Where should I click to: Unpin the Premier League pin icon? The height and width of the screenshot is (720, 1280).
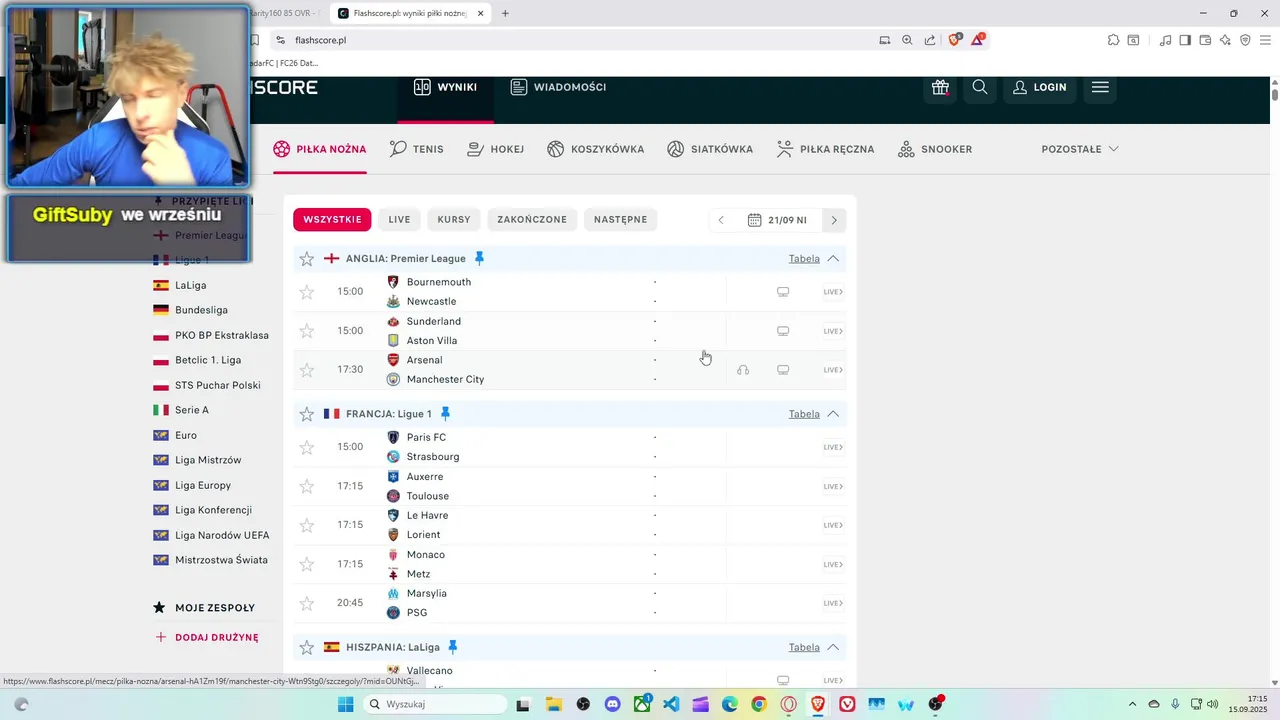pyautogui.click(x=479, y=258)
